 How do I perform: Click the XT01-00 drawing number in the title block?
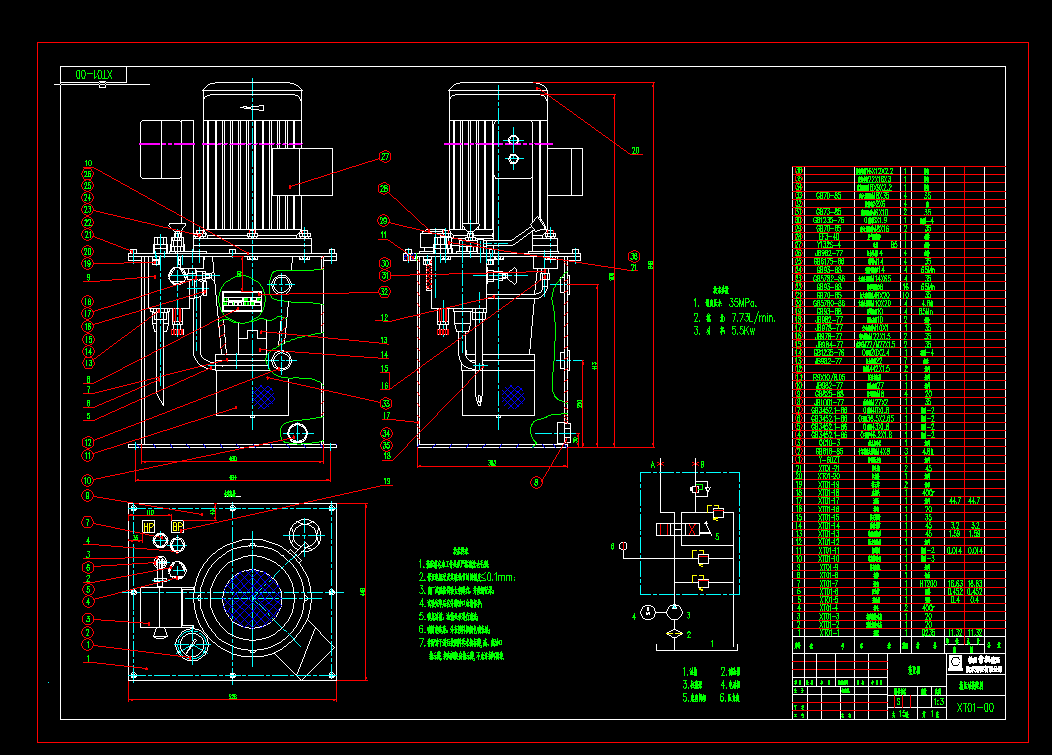(975, 707)
